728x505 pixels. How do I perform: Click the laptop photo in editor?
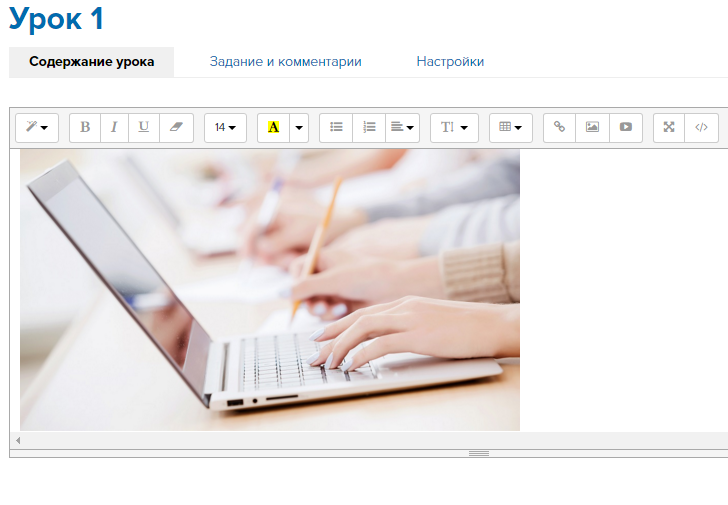click(270, 290)
